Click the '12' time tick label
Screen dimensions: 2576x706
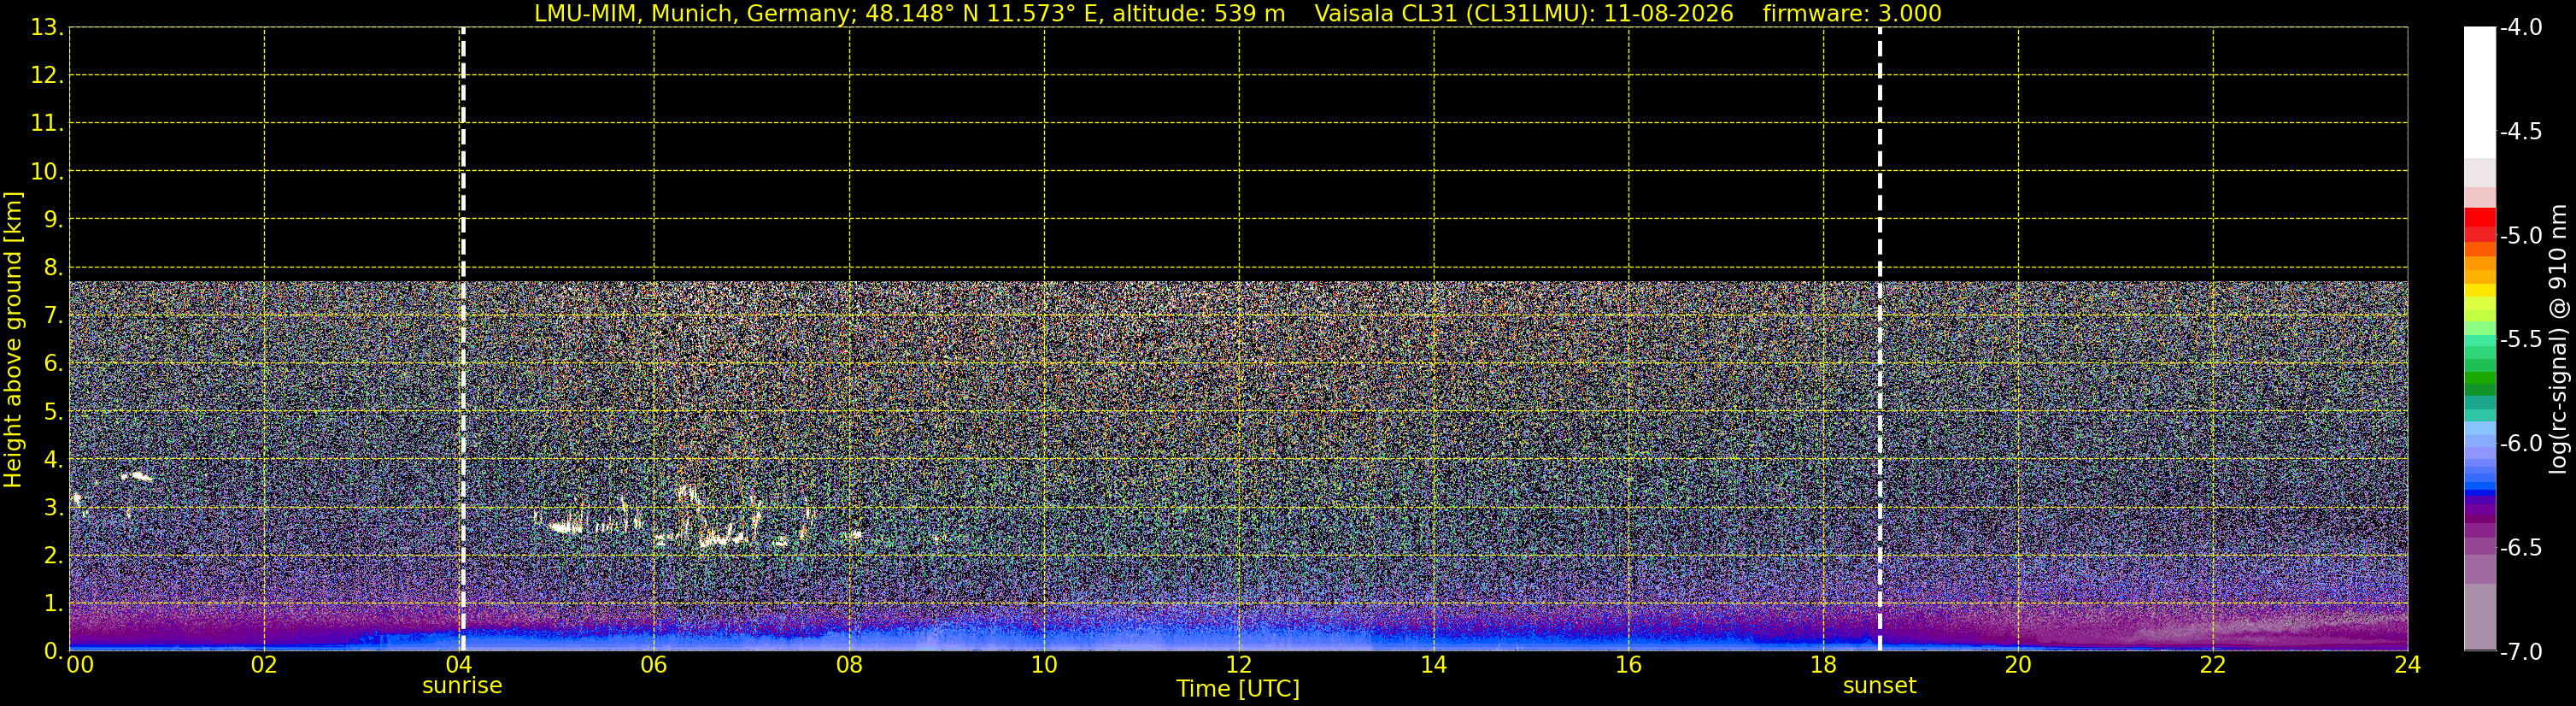1239,666
